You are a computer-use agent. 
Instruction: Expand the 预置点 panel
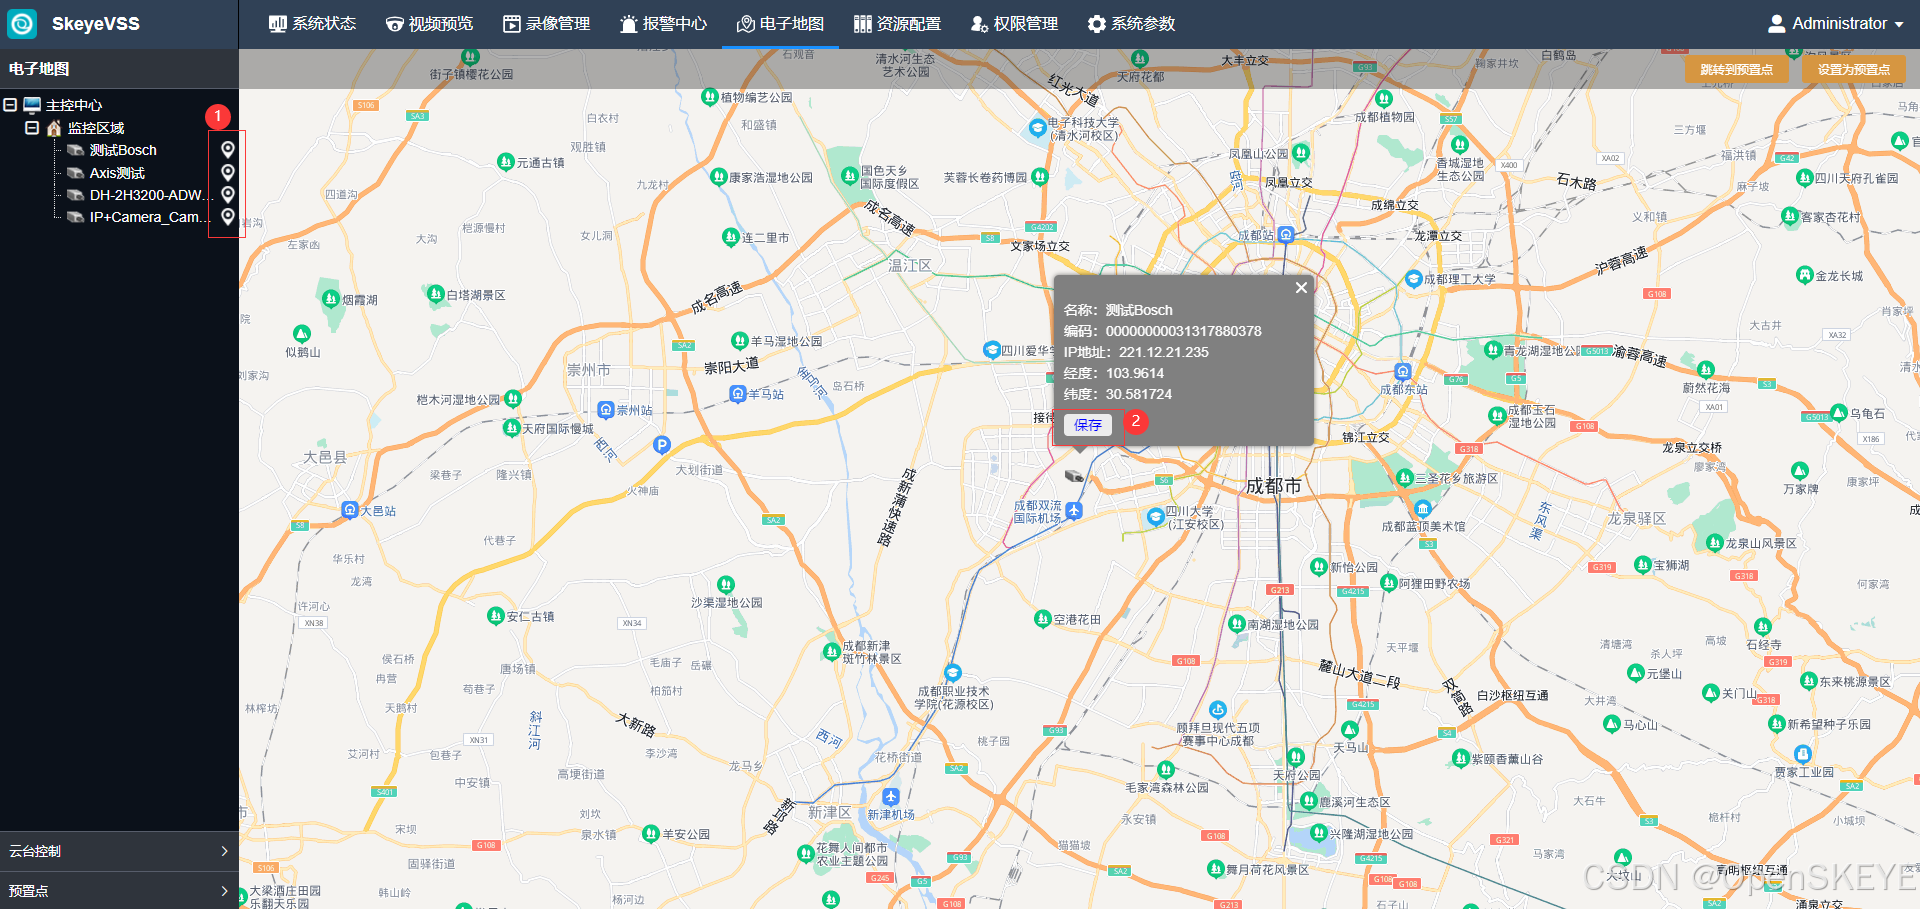click(119, 890)
